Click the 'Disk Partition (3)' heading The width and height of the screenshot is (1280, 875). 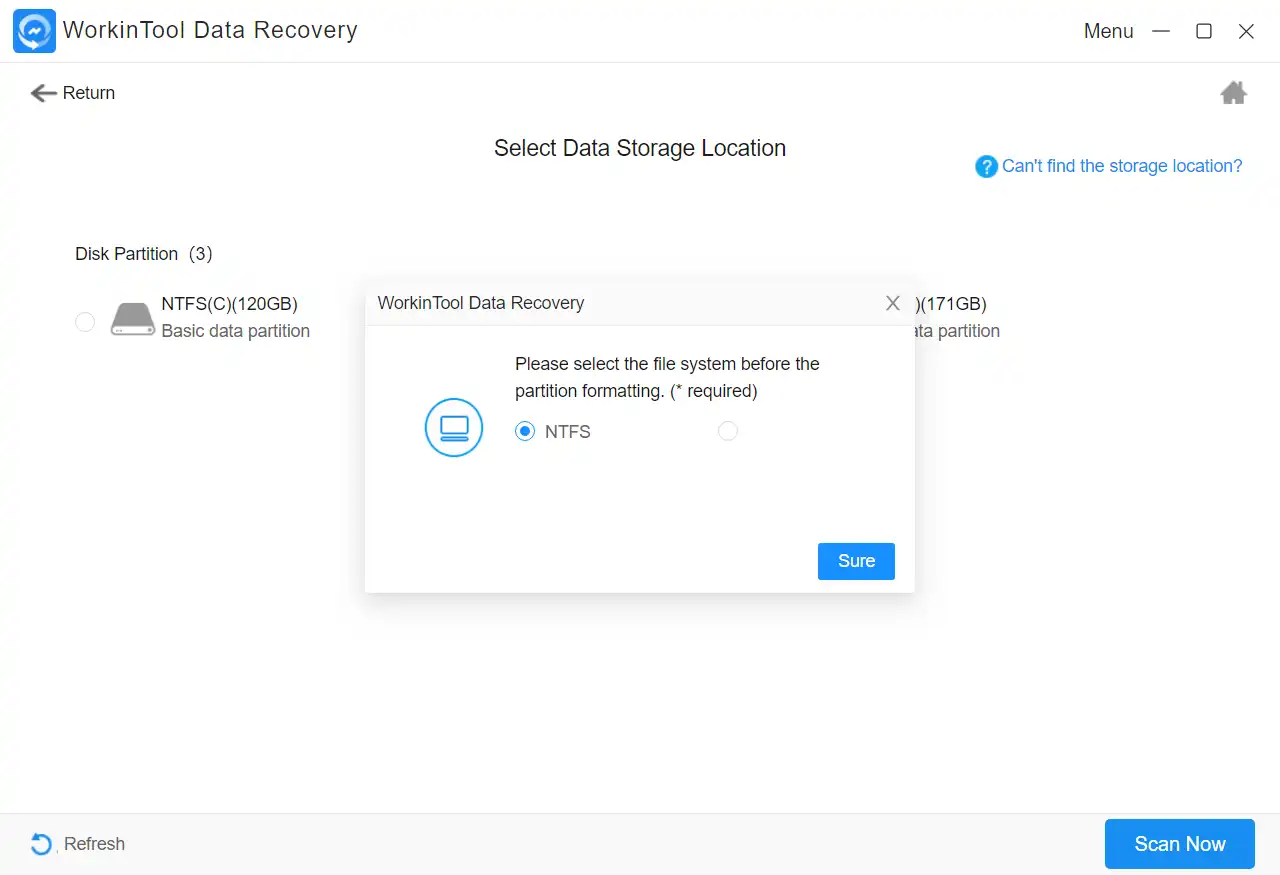[144, 254]
